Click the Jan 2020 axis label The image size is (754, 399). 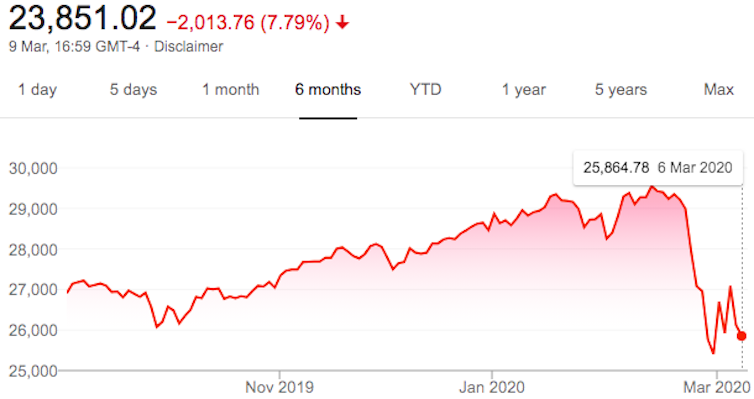coord(491,387)
